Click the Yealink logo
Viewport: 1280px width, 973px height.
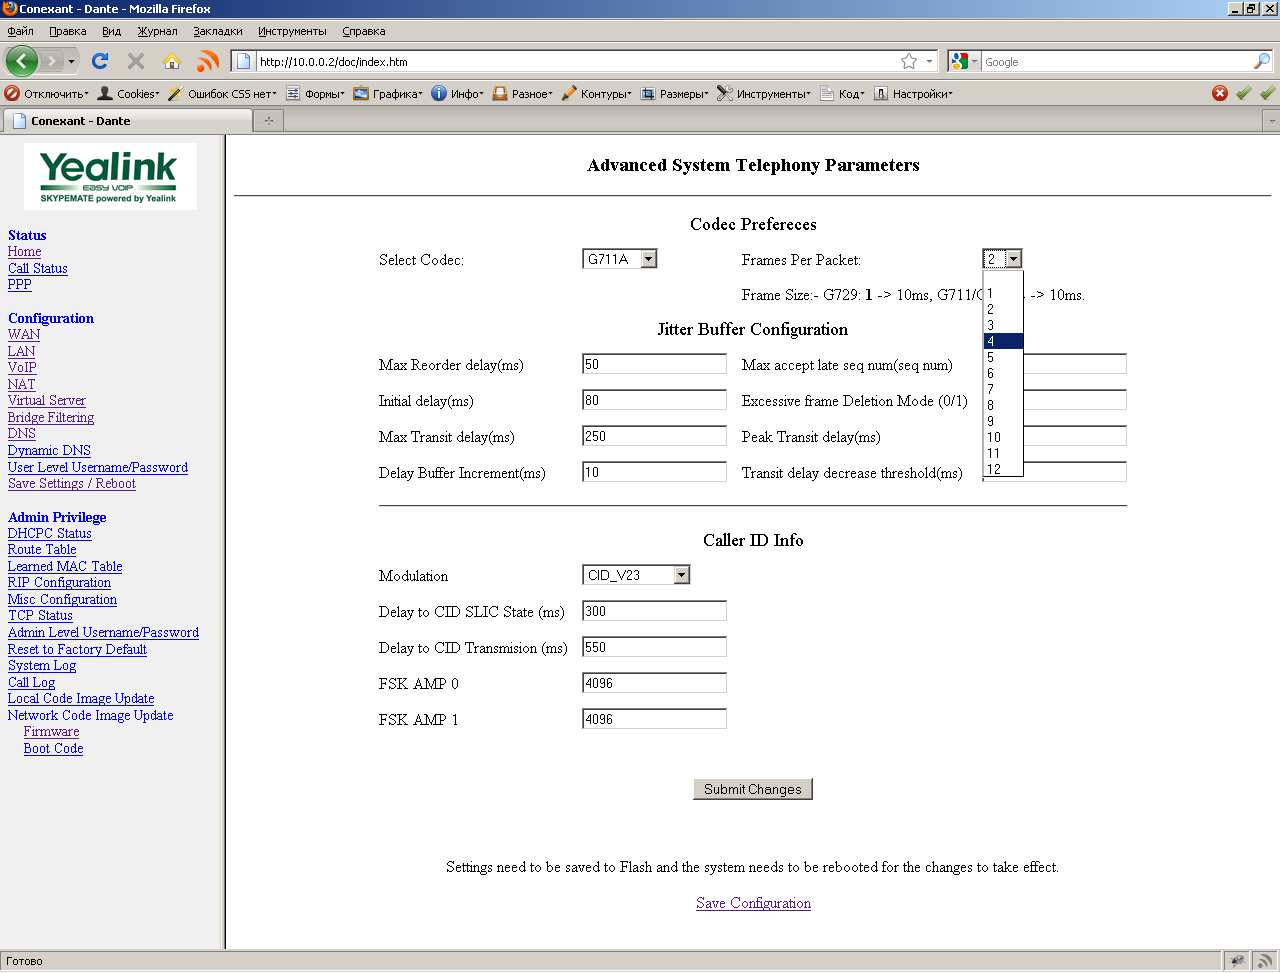(110, 176)
